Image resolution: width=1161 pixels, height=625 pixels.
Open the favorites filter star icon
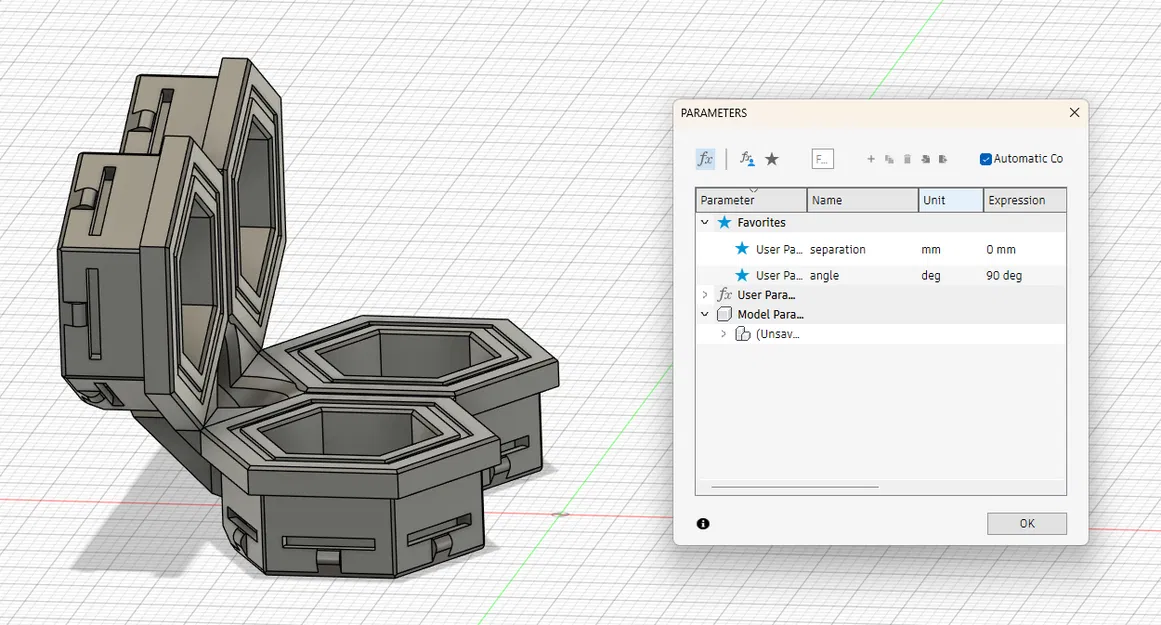click(x=772, y=159)
